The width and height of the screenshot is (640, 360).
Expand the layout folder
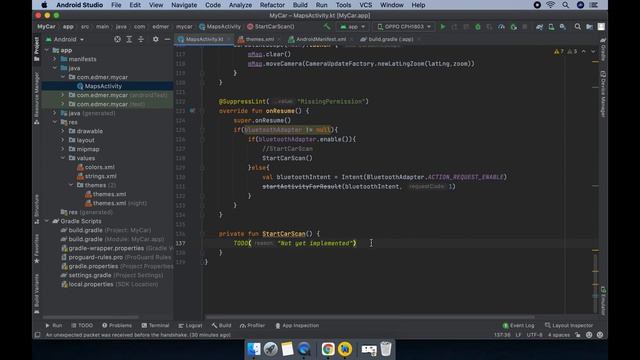[63, 140]
